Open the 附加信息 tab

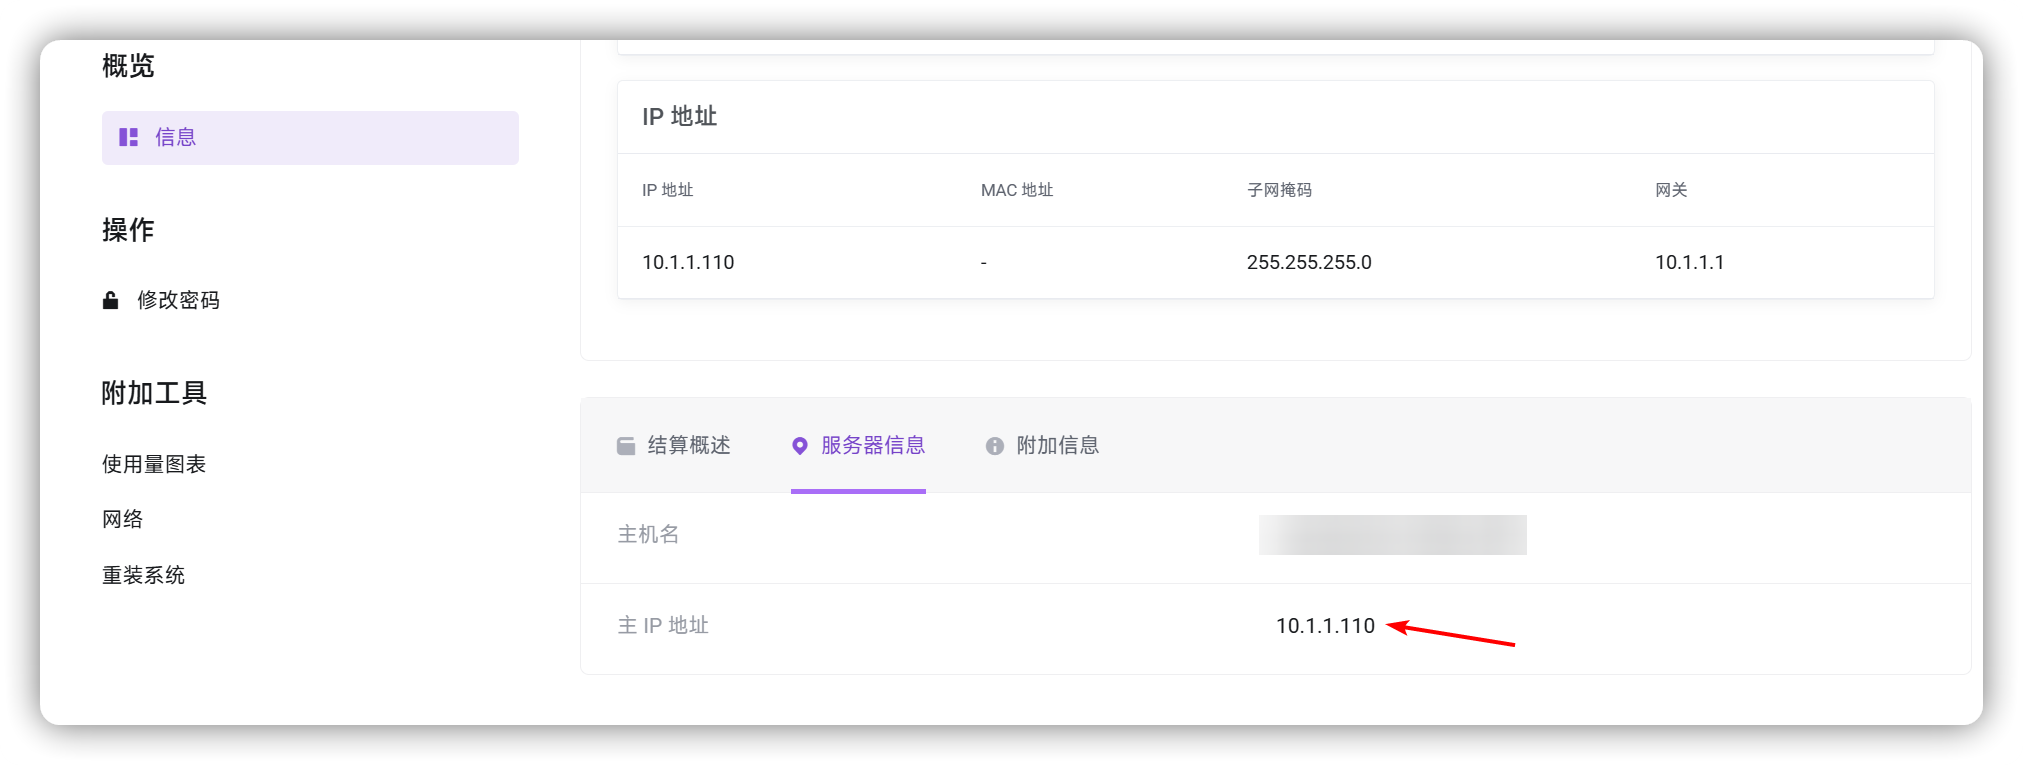1042,445
